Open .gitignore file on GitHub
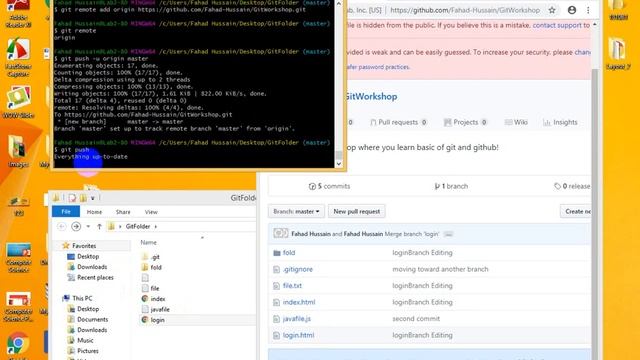 coord(298,269)
